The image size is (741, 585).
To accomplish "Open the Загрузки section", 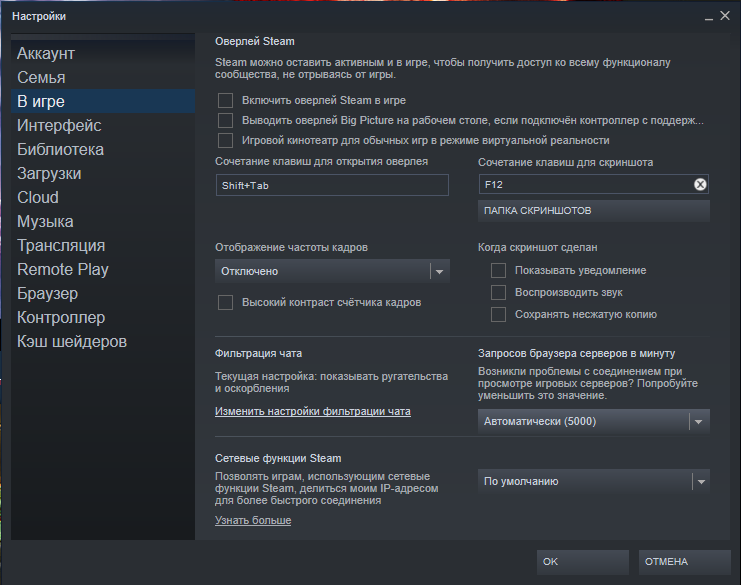I will click(x=103, y=173).
